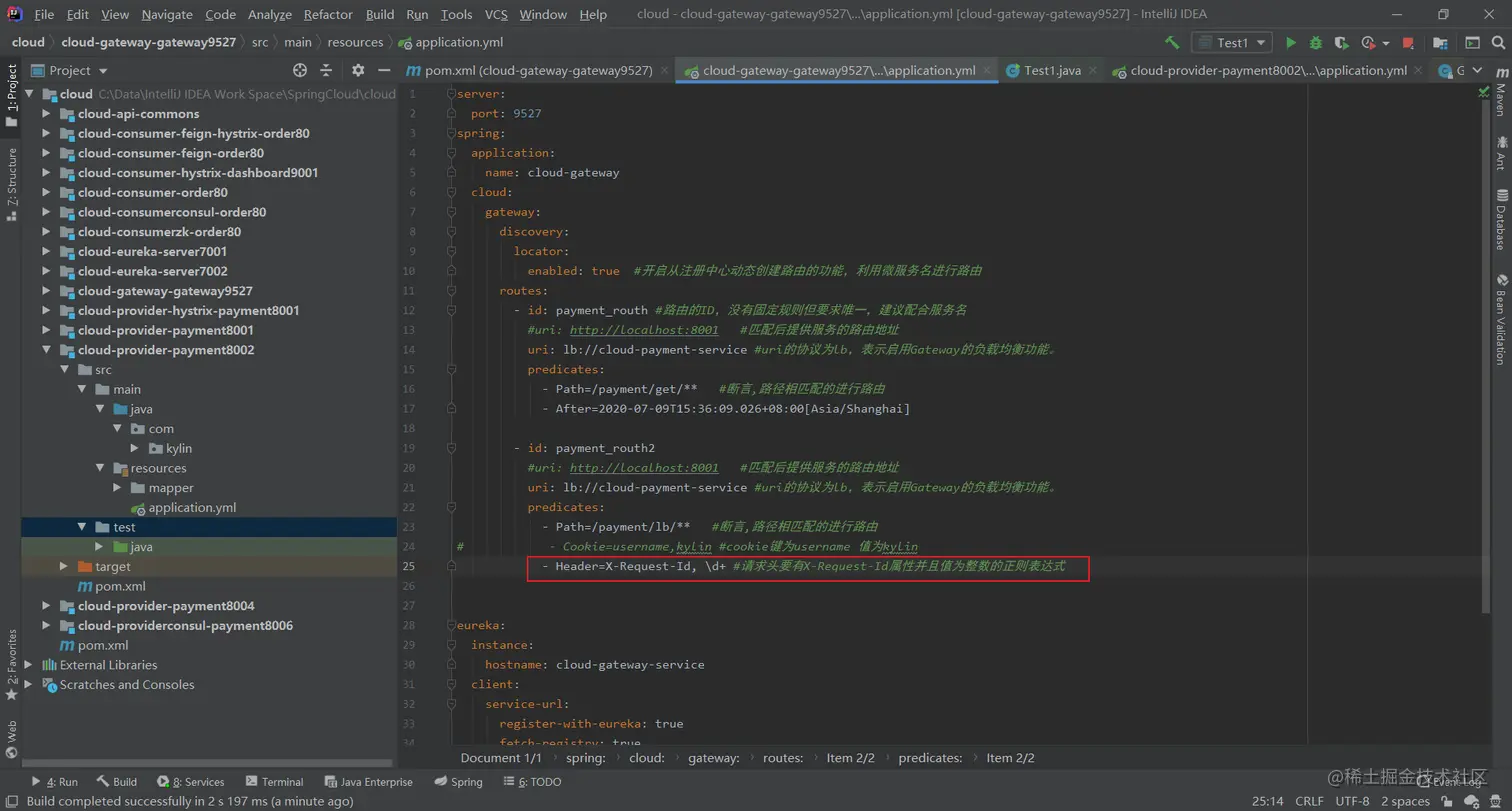This screenshot has height=811, width=1512.
Task: Open Test1 run configuration dropdown
Action: click(1232, 43)
